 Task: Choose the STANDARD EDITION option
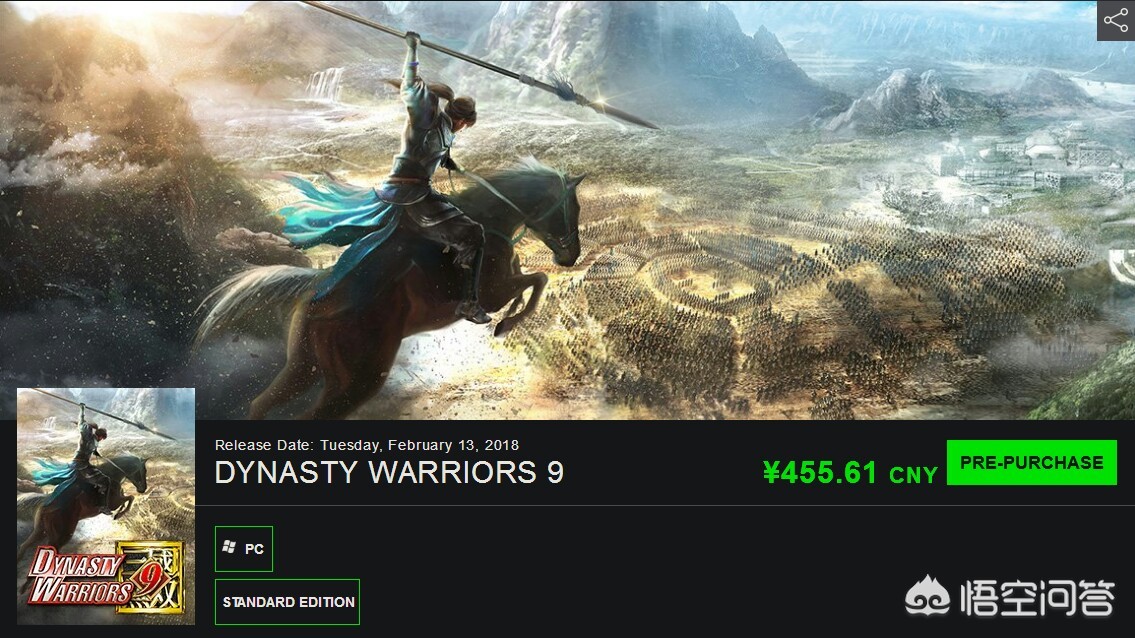tap(287, 602)
